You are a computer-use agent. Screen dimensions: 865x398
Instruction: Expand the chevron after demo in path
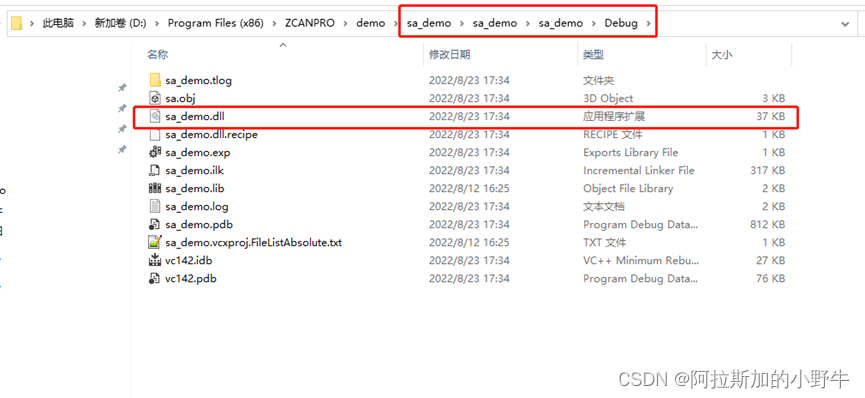click(x=396, y=24)
